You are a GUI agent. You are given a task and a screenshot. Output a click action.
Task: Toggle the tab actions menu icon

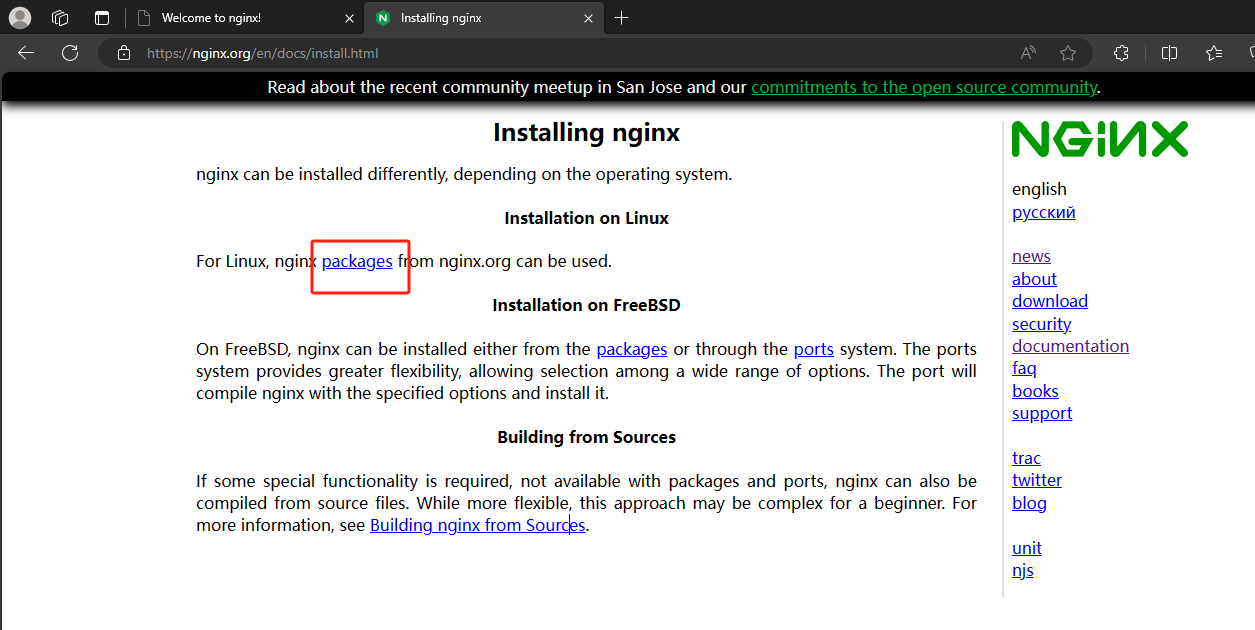point(102,17)
